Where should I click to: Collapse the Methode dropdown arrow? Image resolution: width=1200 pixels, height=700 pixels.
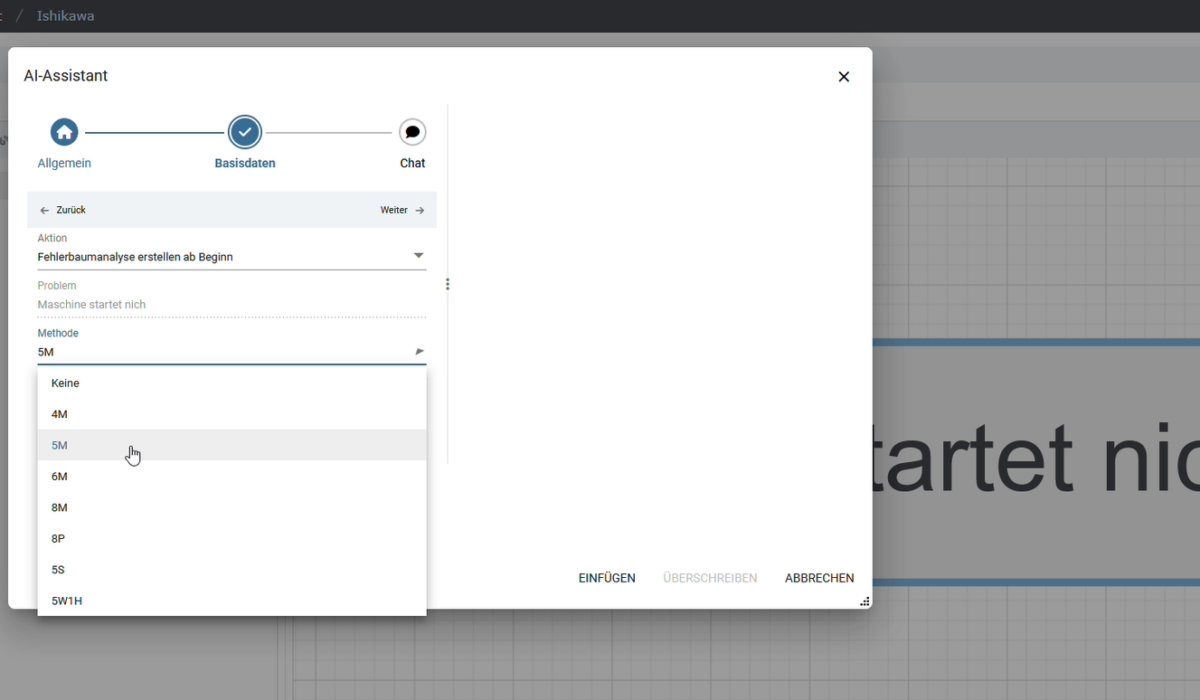point(419,352)
